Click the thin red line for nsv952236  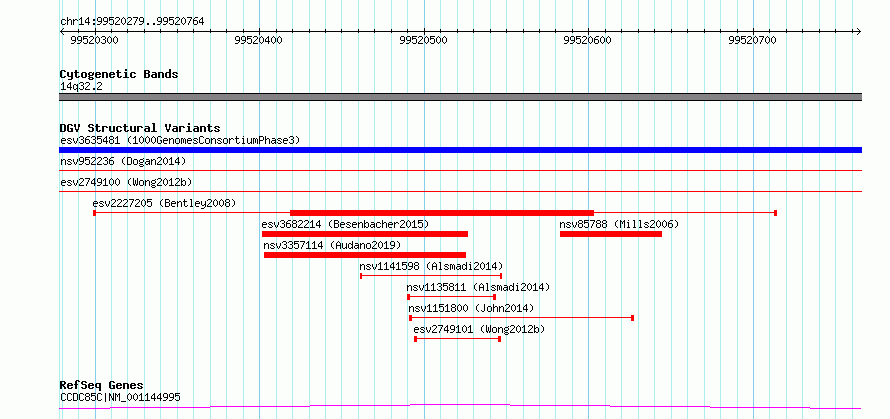pyautogui.click(x=460, y=170)
